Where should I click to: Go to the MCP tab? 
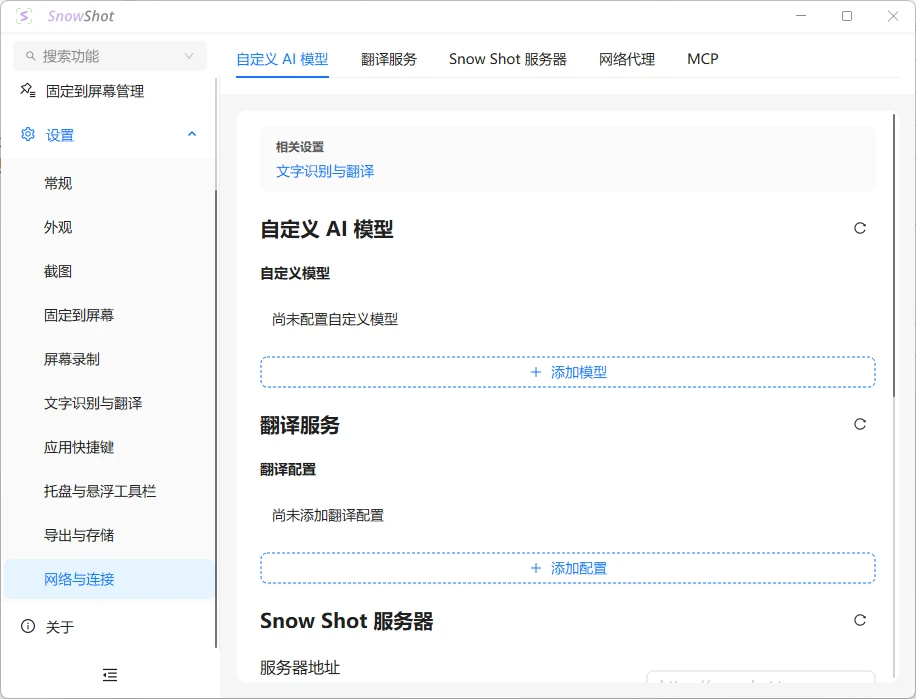pos(703,59)
